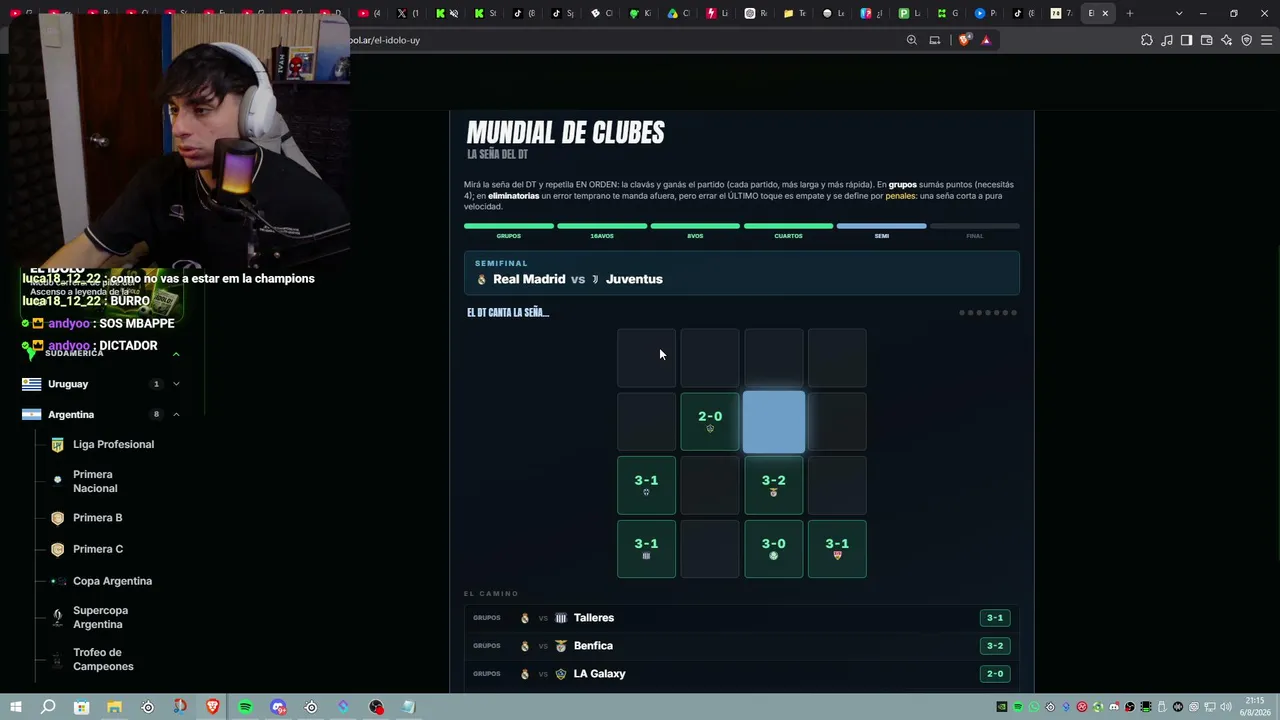1280x720 pixels.
Task: Select Trofeo de Campeones entry
Action: (103, 659)
